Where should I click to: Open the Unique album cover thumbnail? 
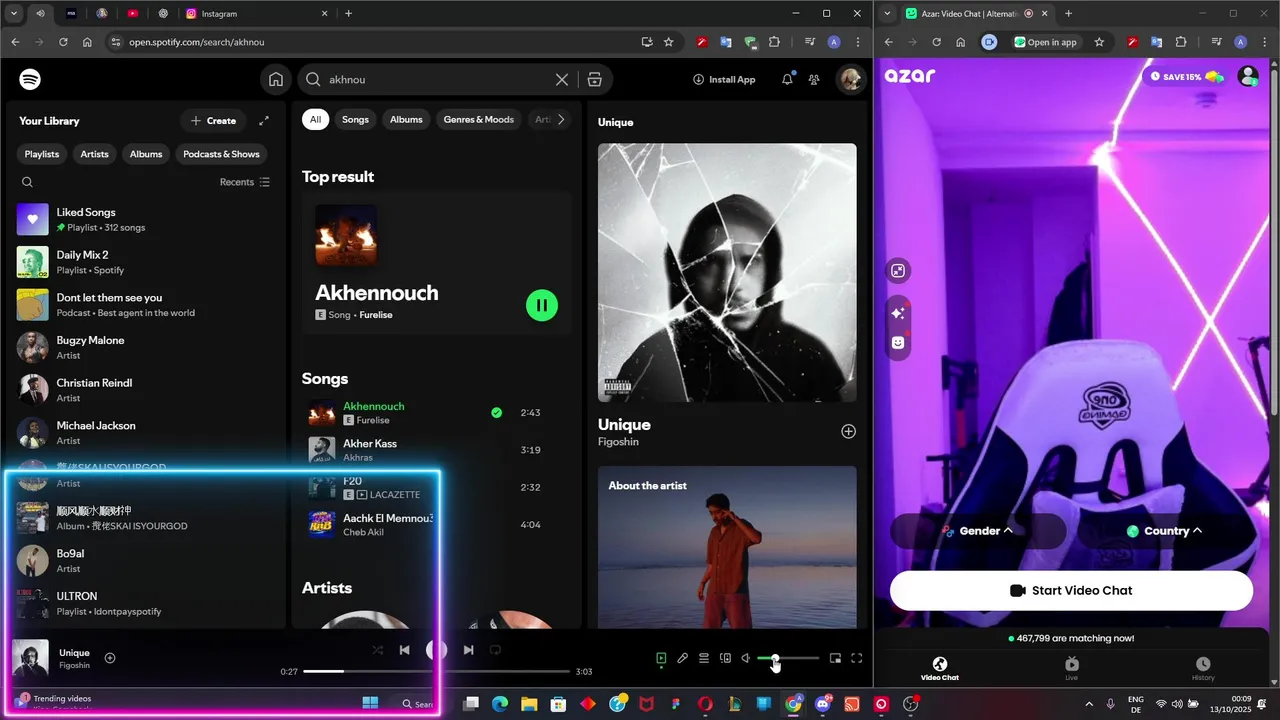tap(30, 658)
